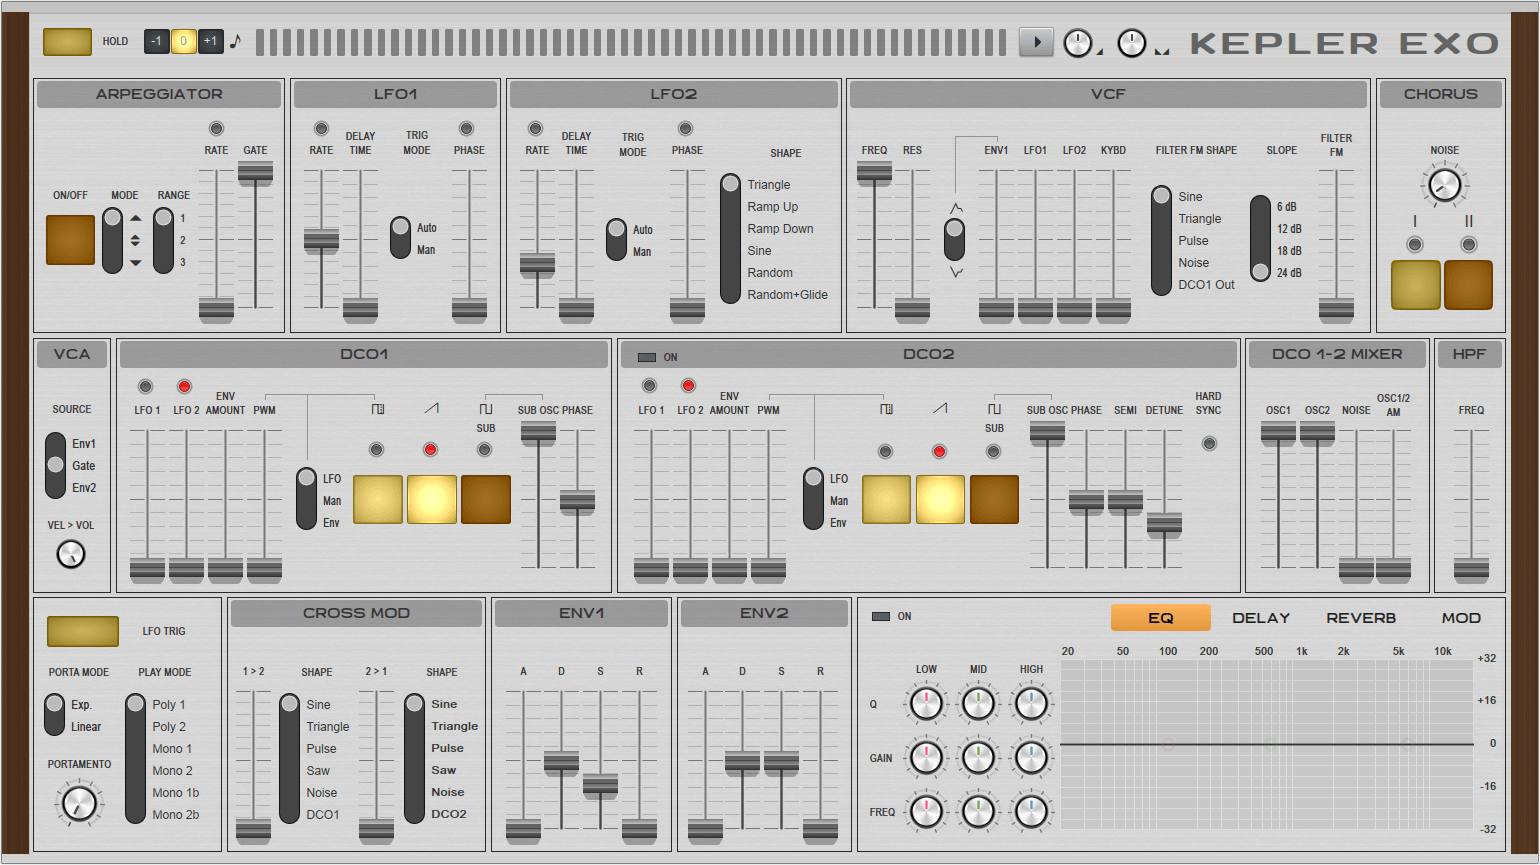Click the musical note icon in the top bar
The image size is (1540, 865).
point(237,41)
